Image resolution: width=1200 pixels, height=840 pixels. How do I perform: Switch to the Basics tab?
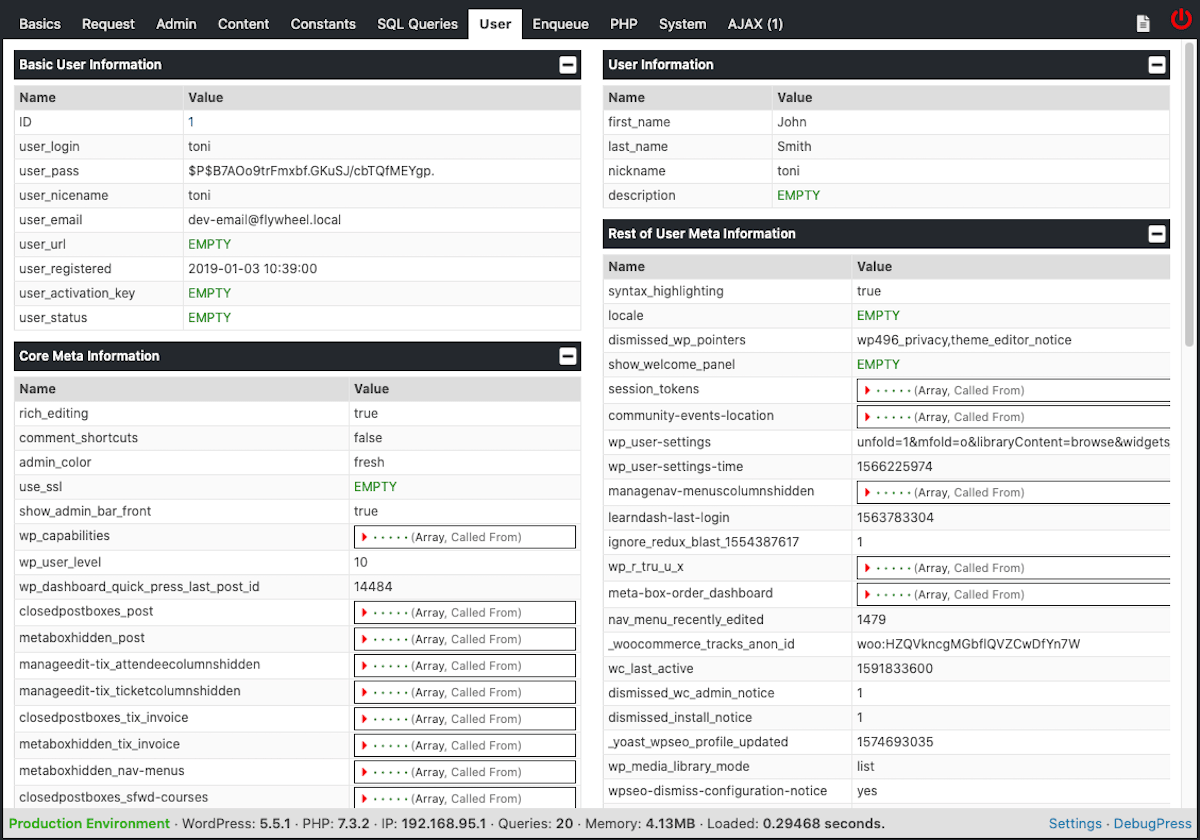coord(40,24)
